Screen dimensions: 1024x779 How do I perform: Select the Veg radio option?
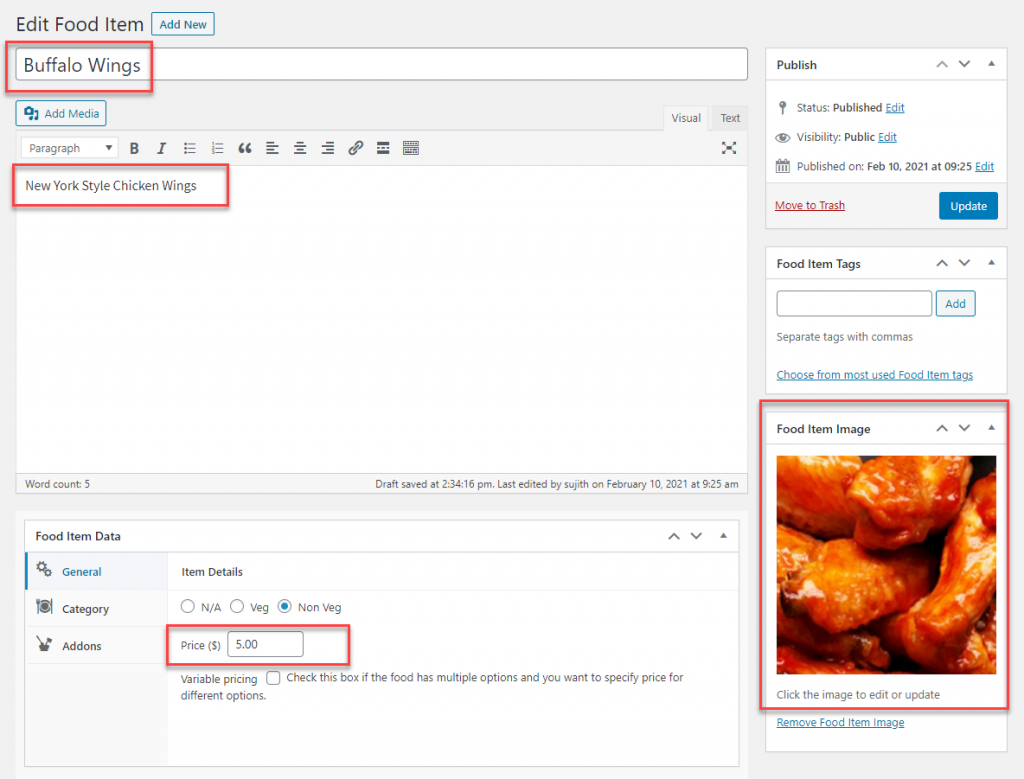point(237,607)
